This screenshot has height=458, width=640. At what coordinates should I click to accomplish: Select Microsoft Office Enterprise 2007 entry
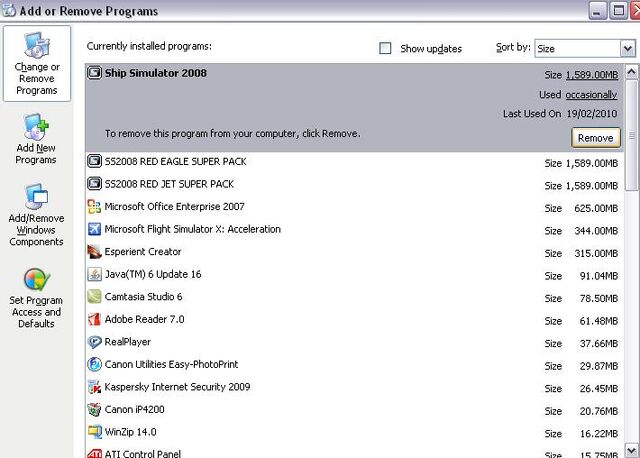tap(354, 207)
